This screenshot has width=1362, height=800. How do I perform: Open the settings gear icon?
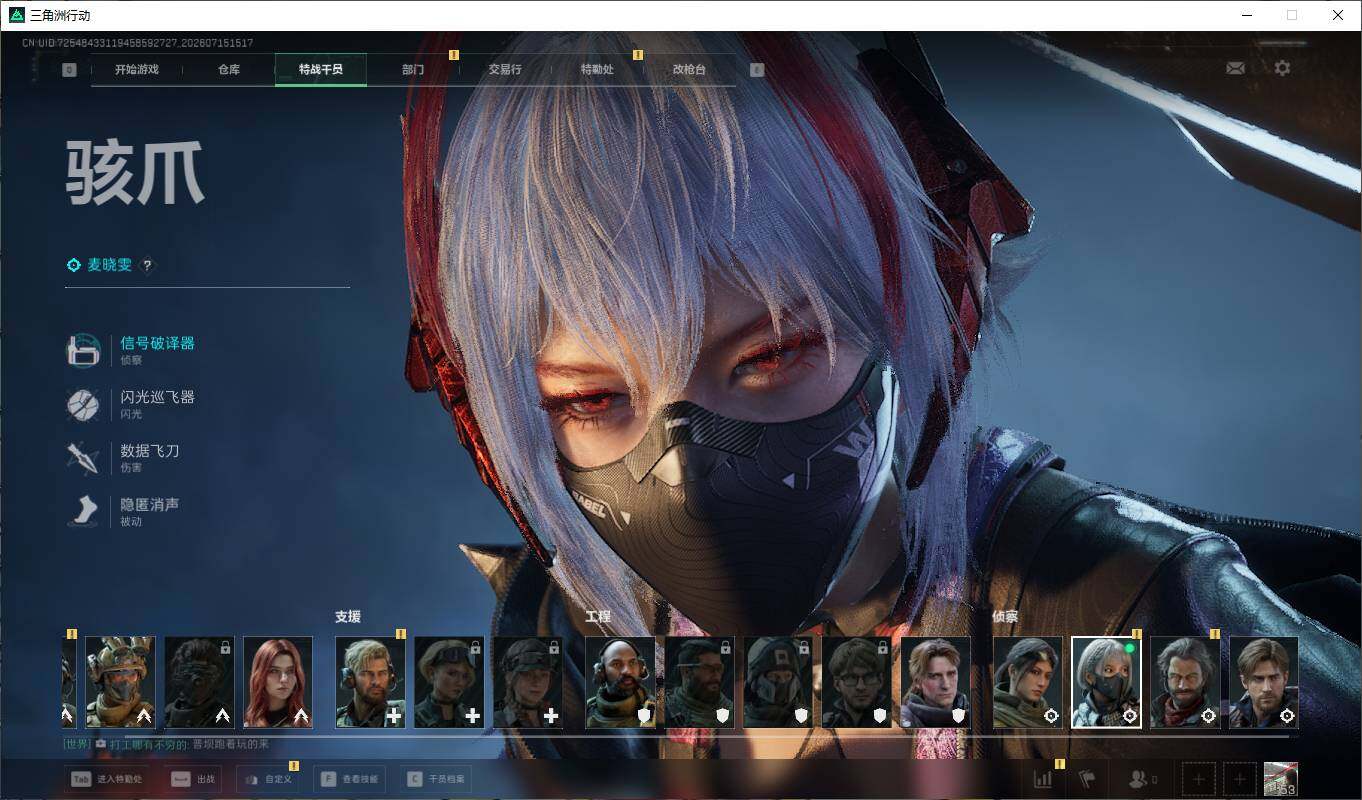click(1282, 68)
